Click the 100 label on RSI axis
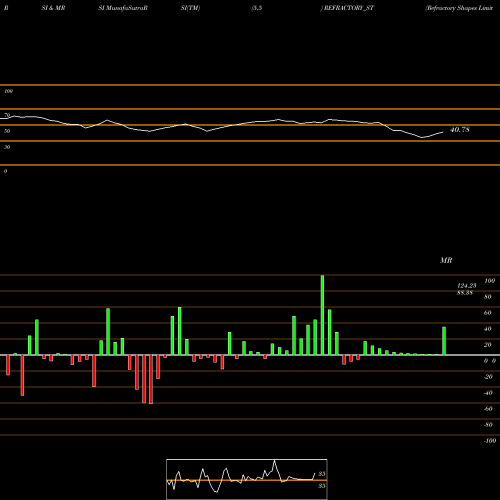Viewport: 500px width, 500px height. 9,91
